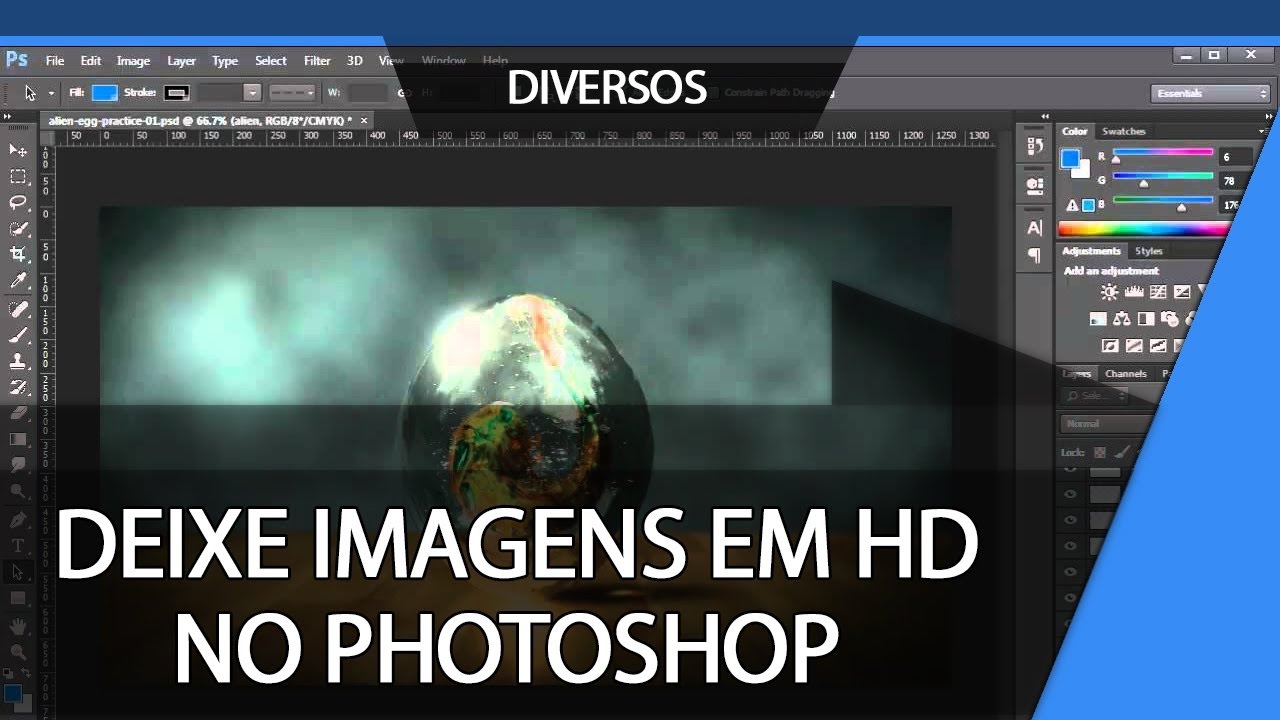Open the stroke type dashed-line dropdown
1280x720 pixels.
tap(292, 92)
